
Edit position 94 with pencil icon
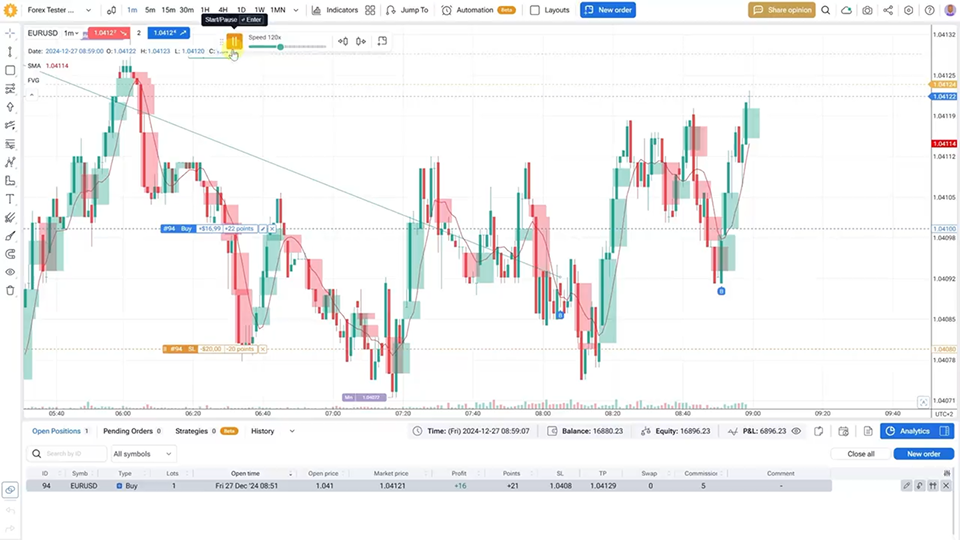pos(906,486)
